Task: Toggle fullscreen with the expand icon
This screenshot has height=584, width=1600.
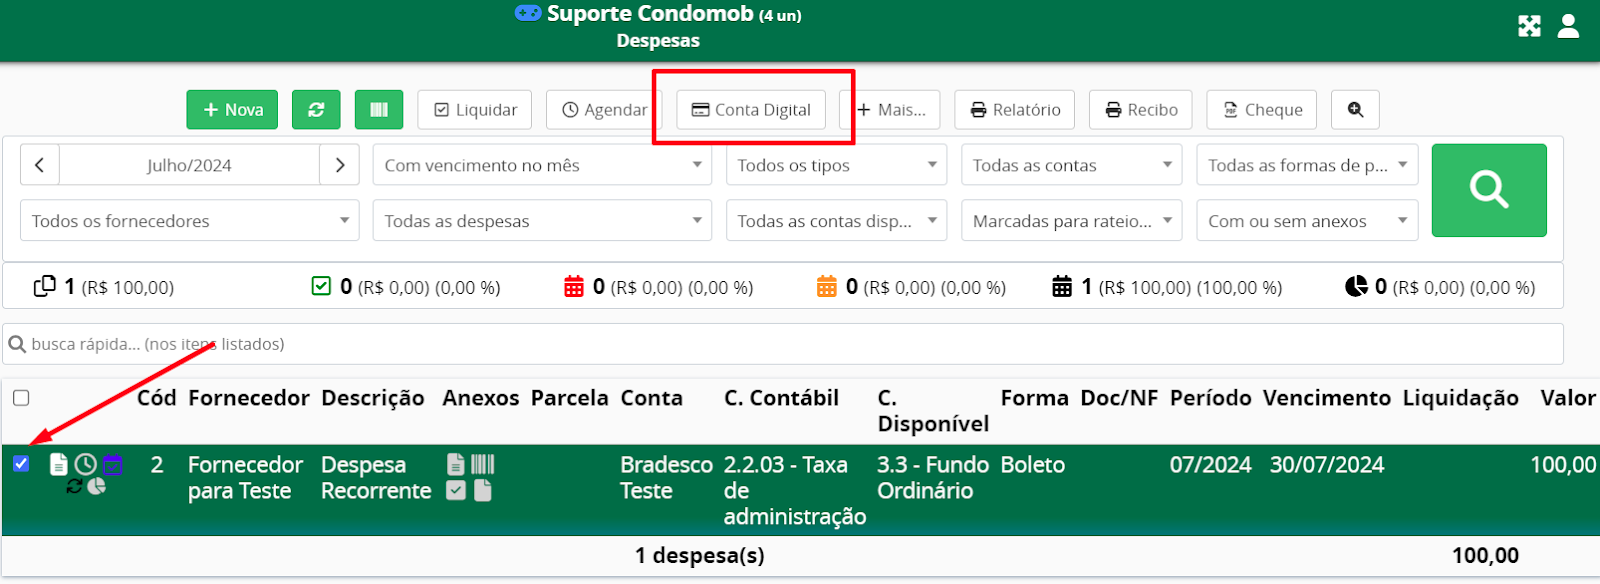Action: coord(1529,26)
